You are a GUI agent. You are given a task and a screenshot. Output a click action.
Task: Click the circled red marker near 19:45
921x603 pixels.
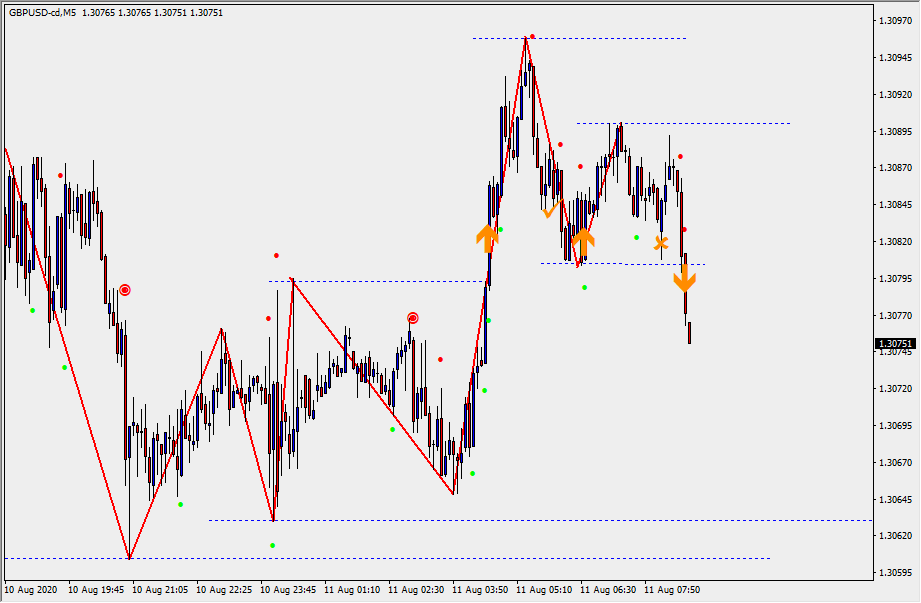coord(125,290)
